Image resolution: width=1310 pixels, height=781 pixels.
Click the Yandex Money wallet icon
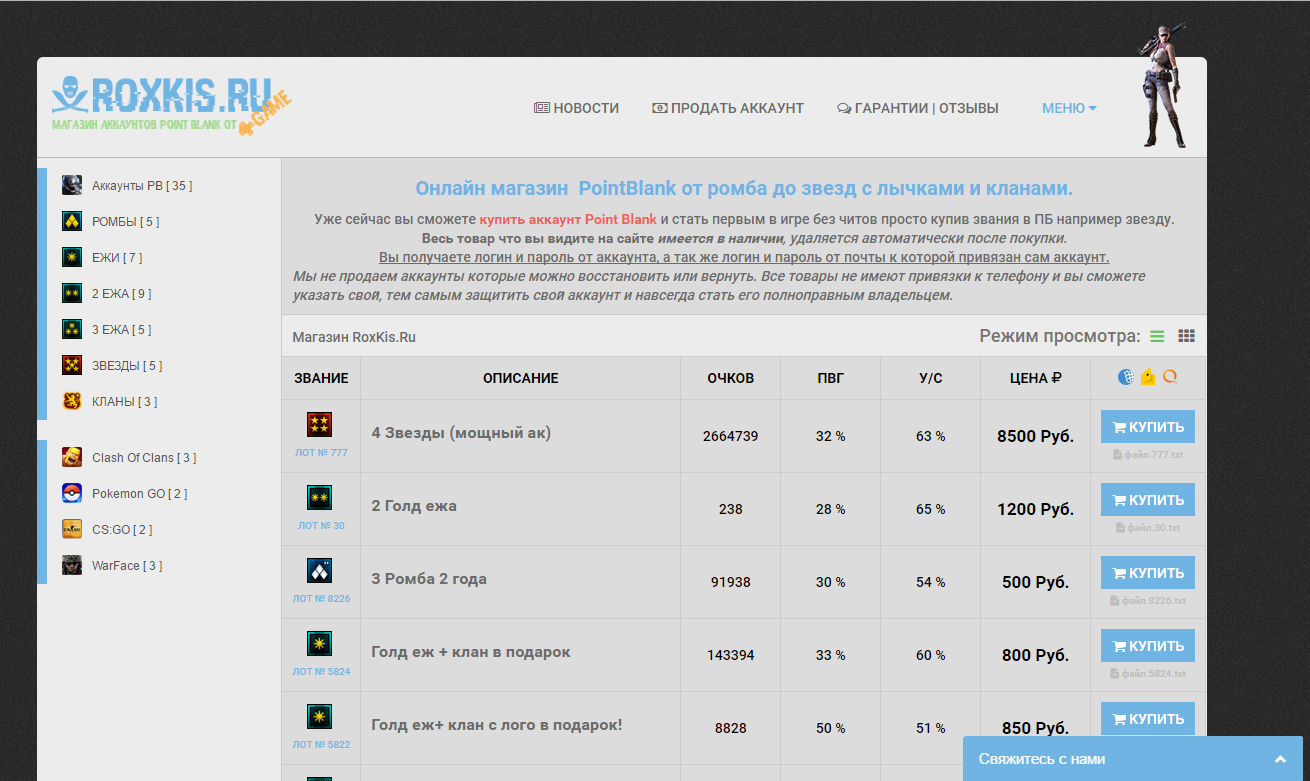pyautogui.click(x=1148, y=377)
